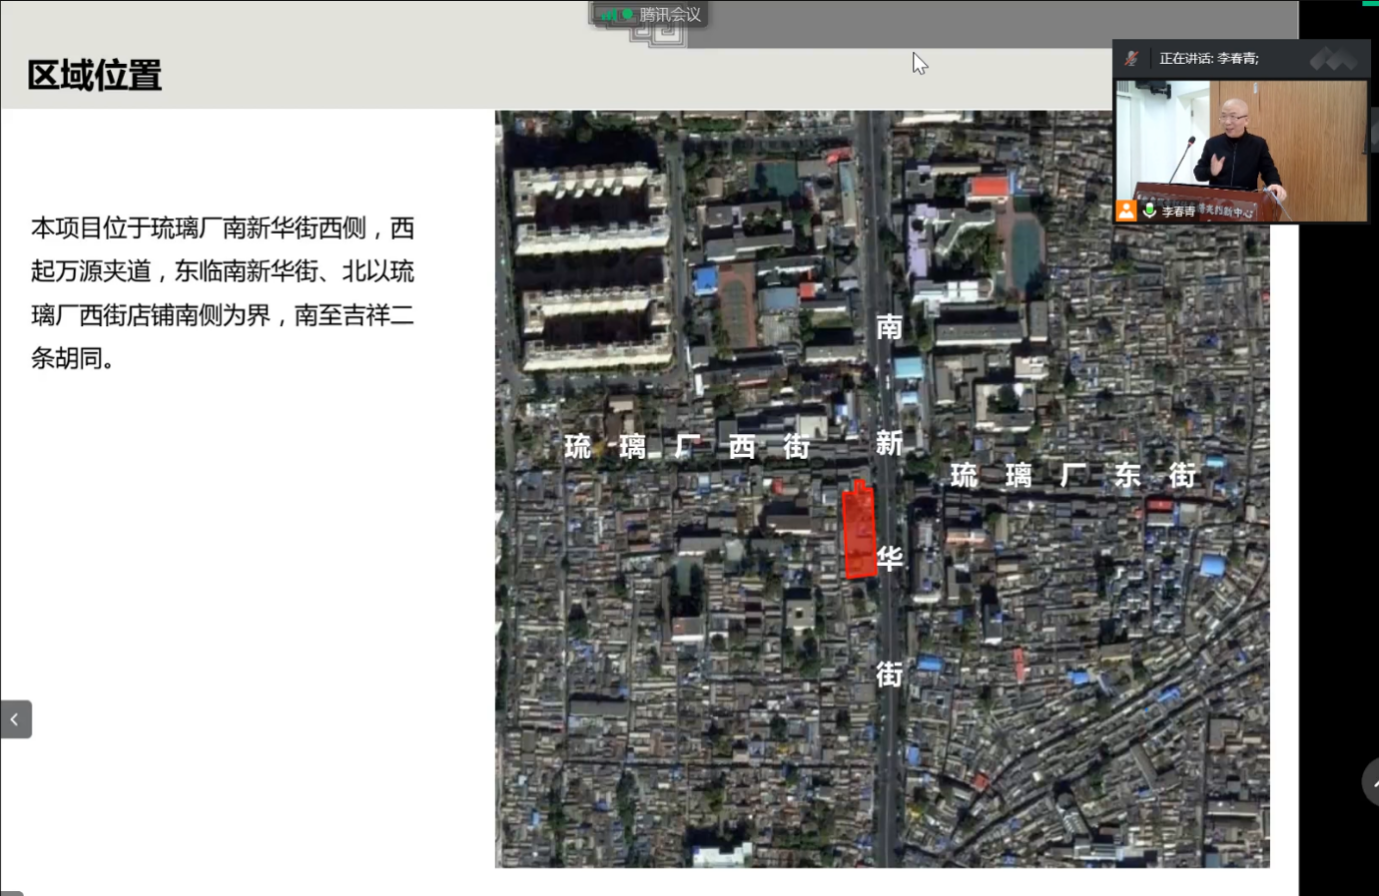Click the network signal strength bars icon

point(609,15)
